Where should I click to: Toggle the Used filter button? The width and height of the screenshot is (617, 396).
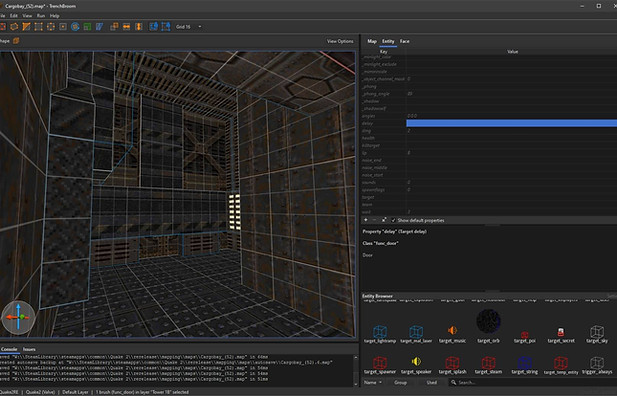pos(432,383)
